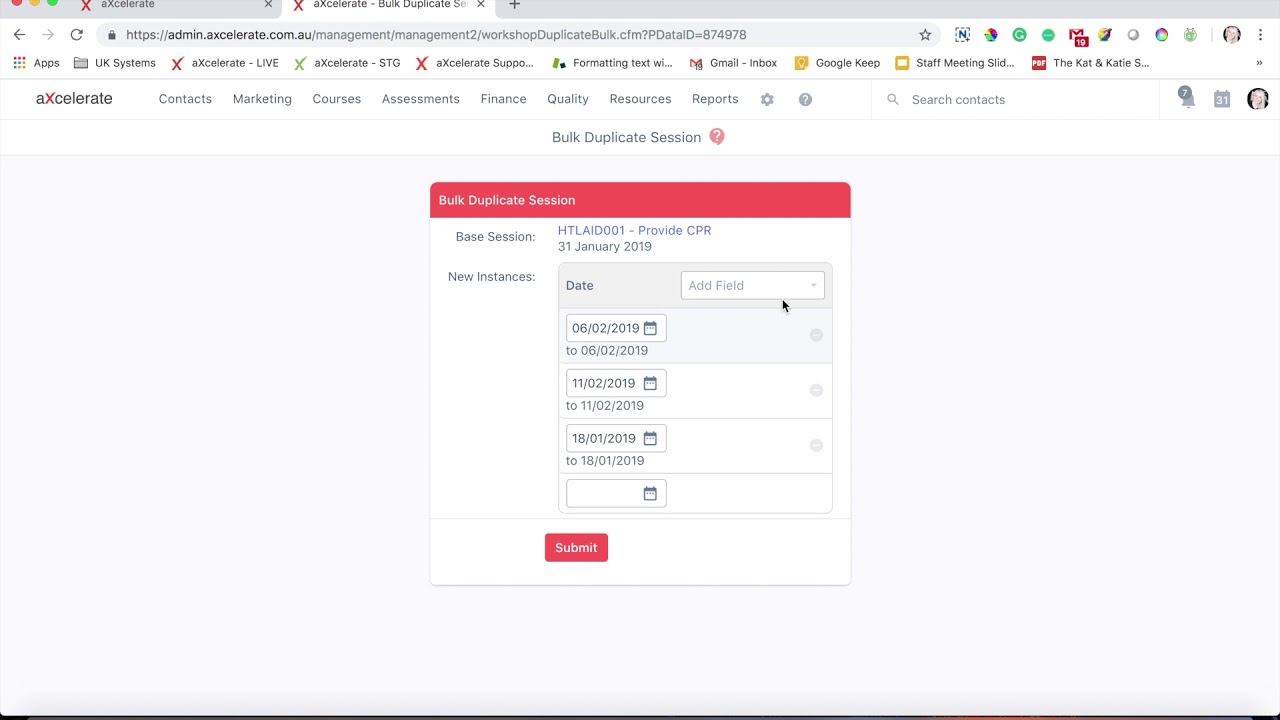The height and width of the screenshot is (720, 1280).
Task: Open the Google Keep bookmark
Action: point(837,63)
